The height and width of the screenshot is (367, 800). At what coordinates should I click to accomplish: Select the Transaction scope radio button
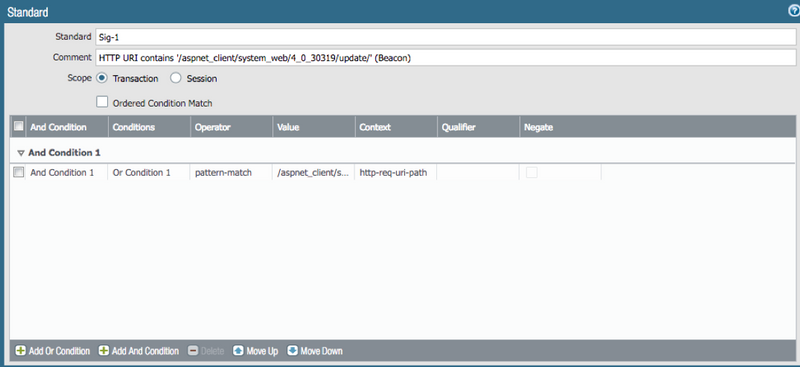[102, 78]
